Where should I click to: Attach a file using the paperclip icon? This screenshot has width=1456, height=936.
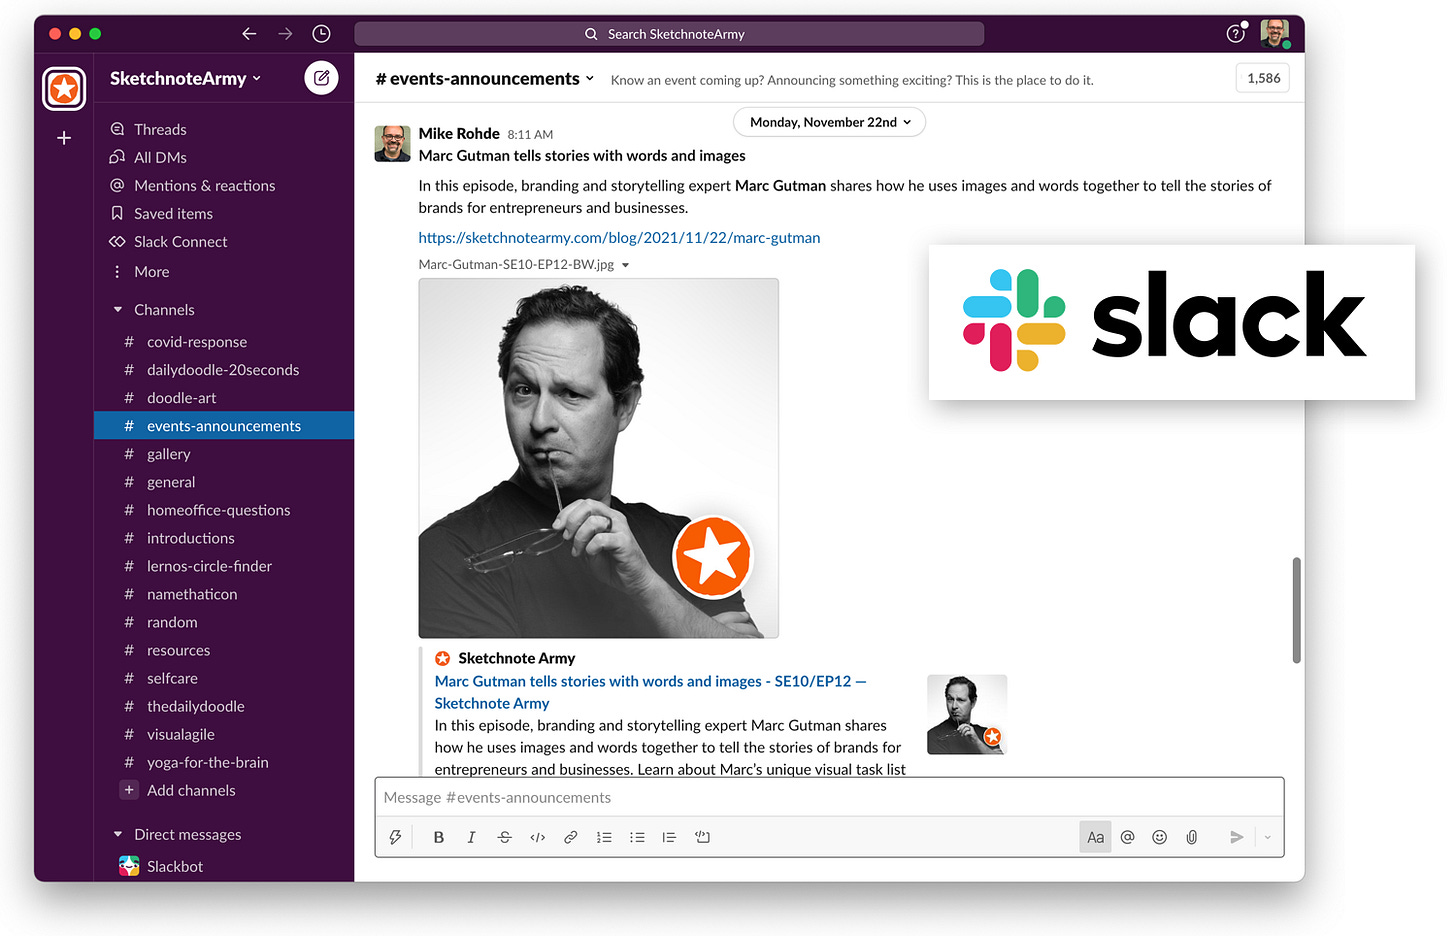(1191, 837)
